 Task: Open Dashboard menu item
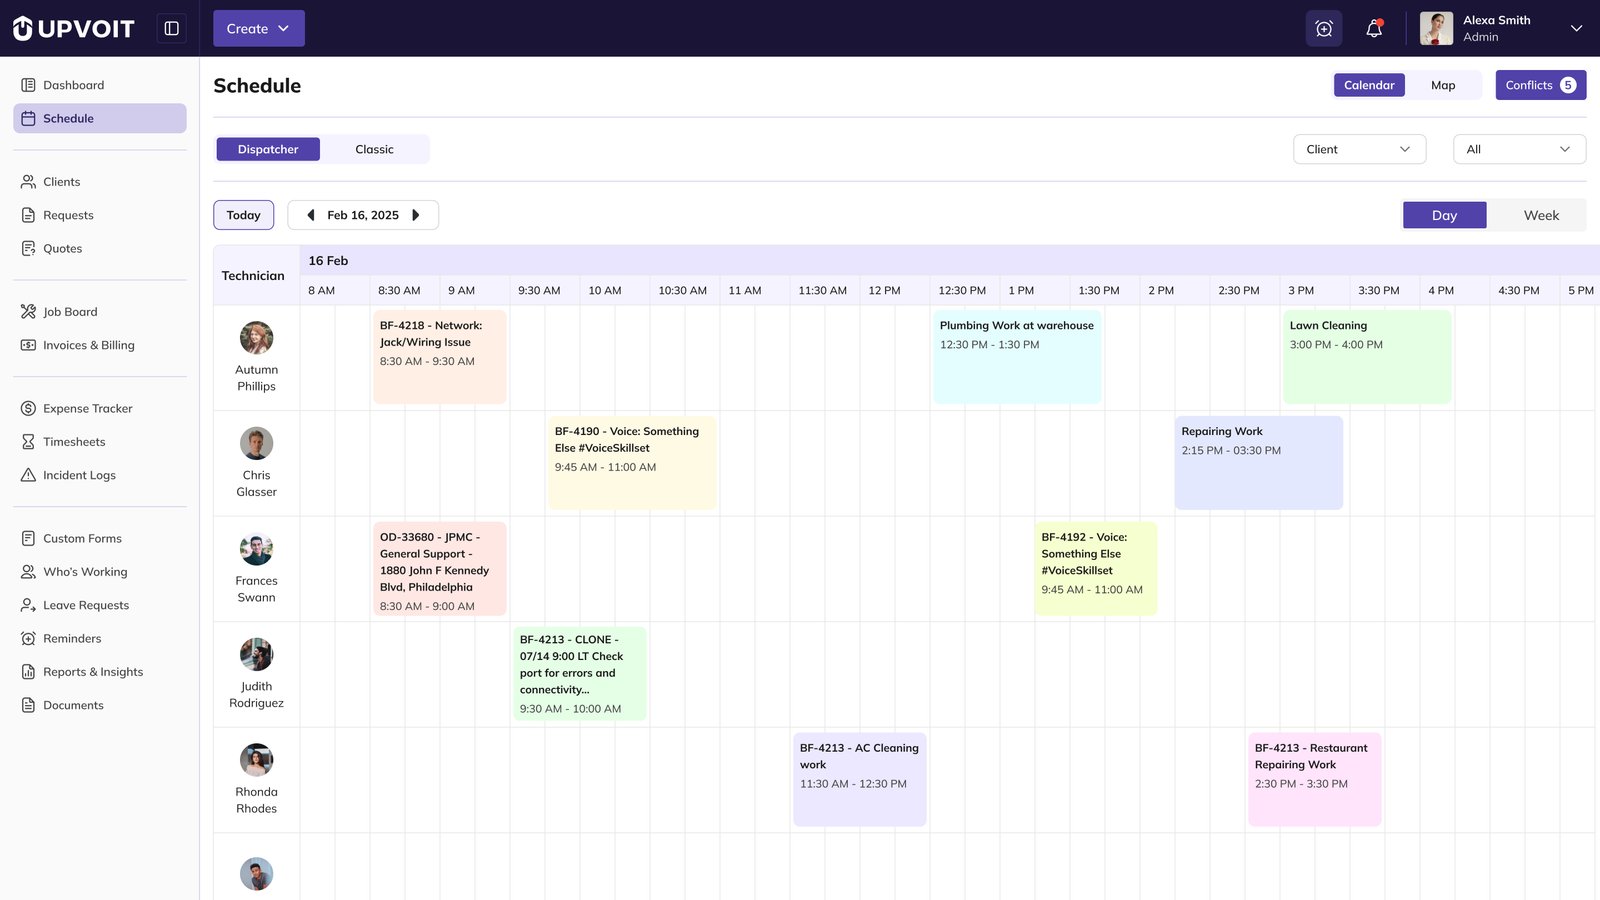[73, 85]
